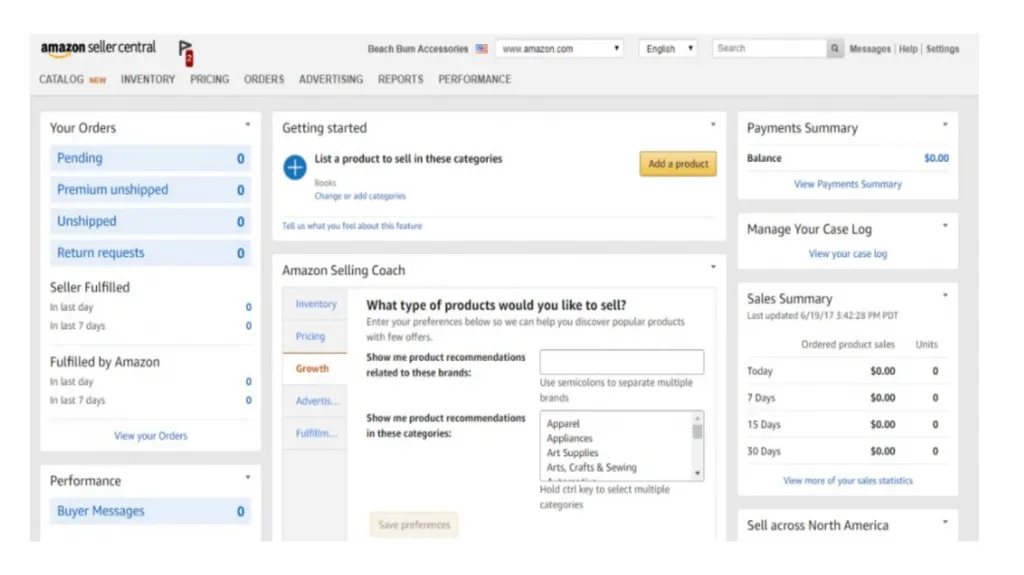
Task: Click View Payments Summary link
Action: point(848,184)
